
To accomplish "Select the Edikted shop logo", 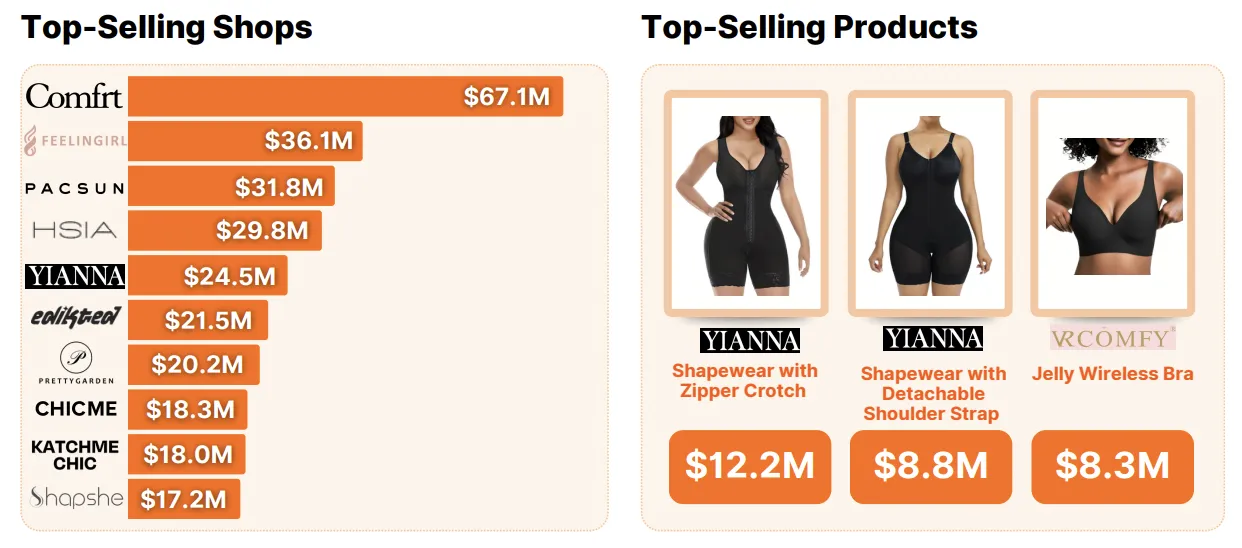I will point(75,319).
